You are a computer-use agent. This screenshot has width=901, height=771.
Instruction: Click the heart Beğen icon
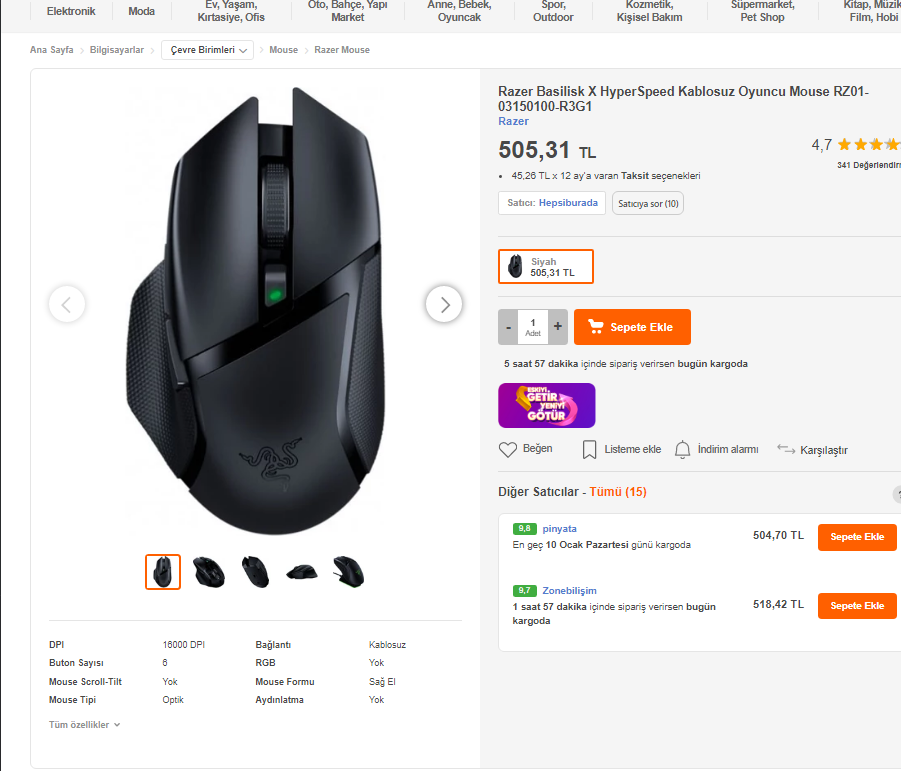pos(508,449)
